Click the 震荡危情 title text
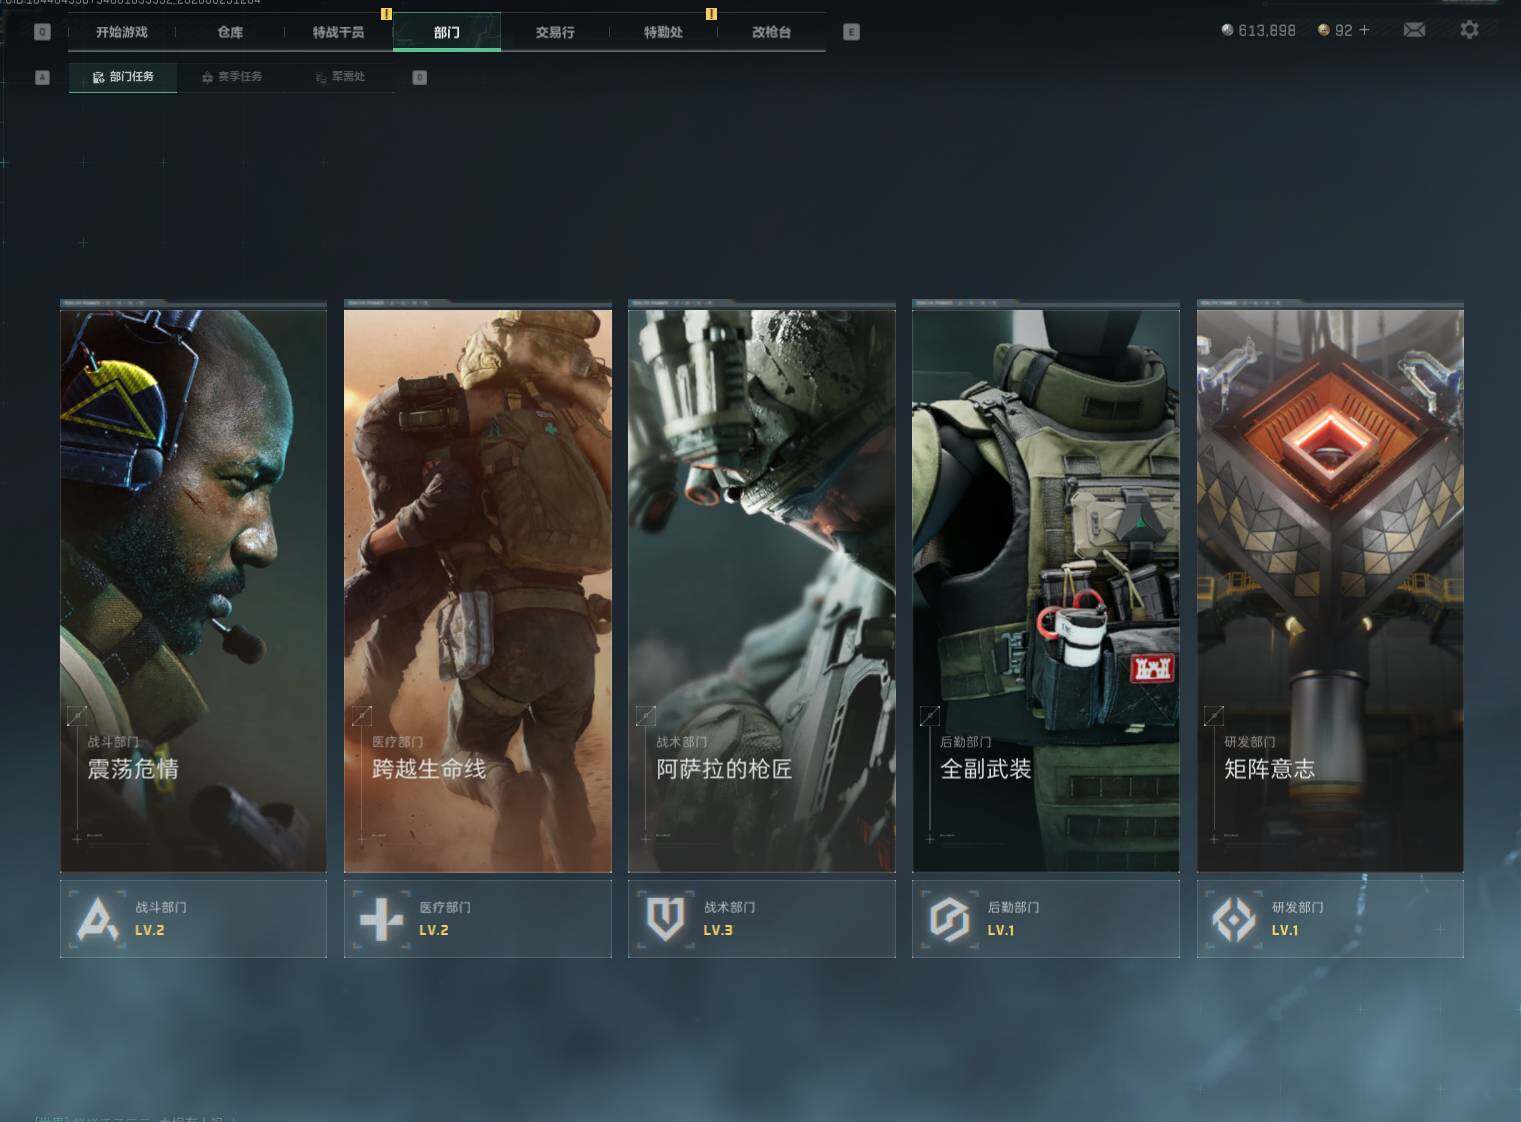The width and height of the screenshot is (1521, 1122). [133, 769]
